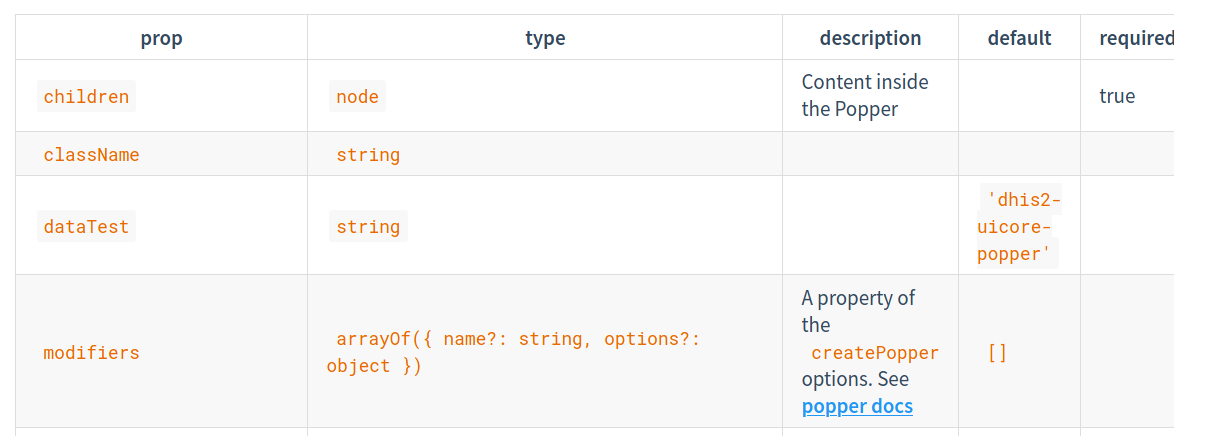Viewport: 1208px width, 436px height.
Task: Click the dataTest prop code tag
Action: coord(86,227)
